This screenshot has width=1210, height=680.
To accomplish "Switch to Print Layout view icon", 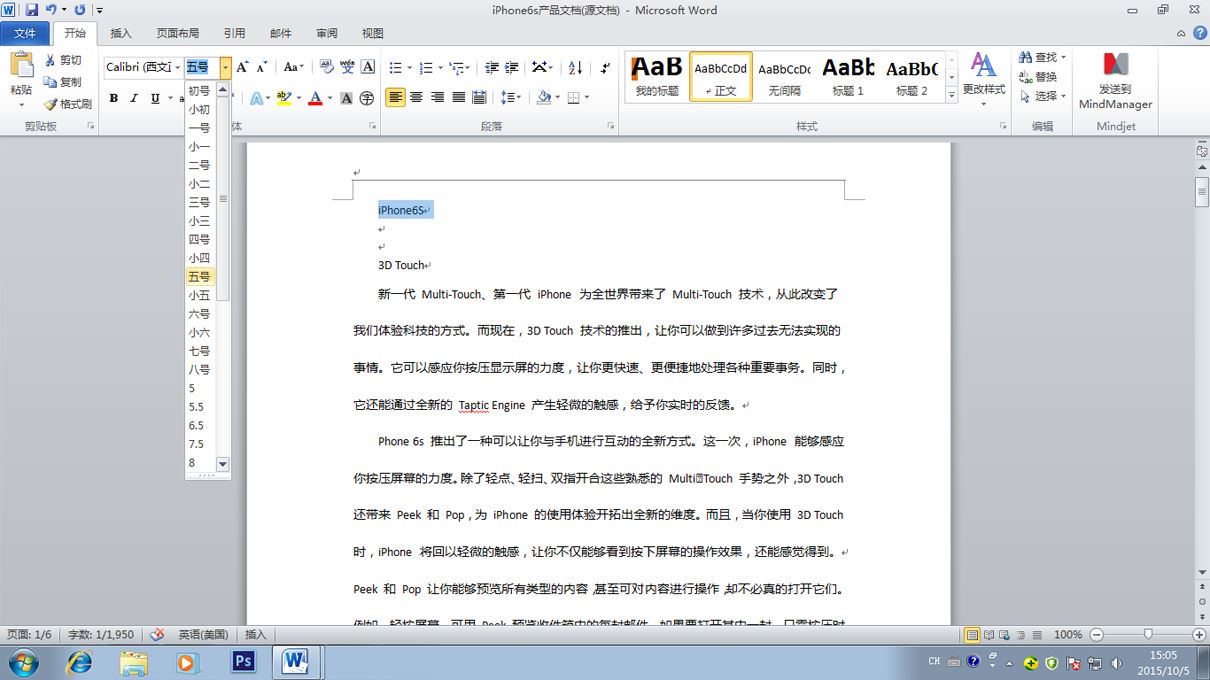I will 972,634.
